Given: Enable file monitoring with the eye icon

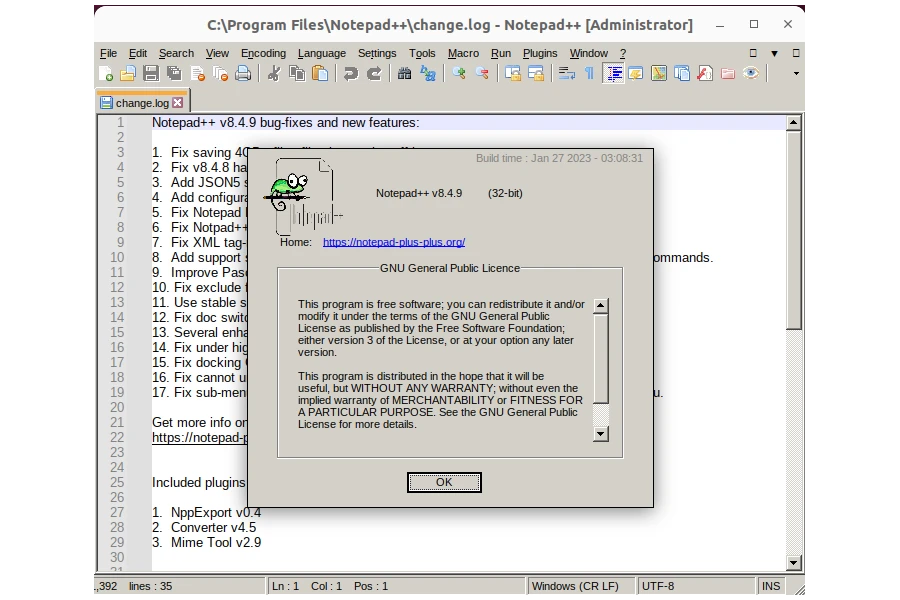Looking at the screenshot, I should coord(753,73).
